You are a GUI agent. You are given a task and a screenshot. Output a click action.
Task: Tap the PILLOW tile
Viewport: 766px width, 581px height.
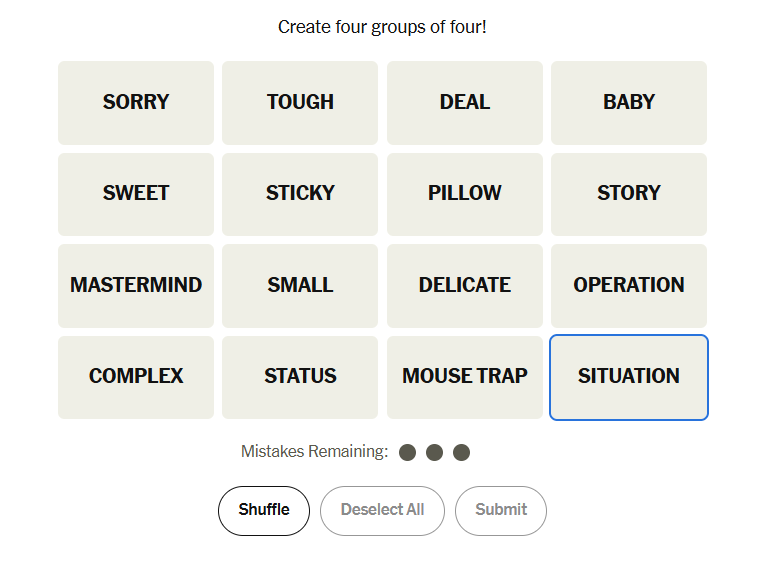pos(465,193)
